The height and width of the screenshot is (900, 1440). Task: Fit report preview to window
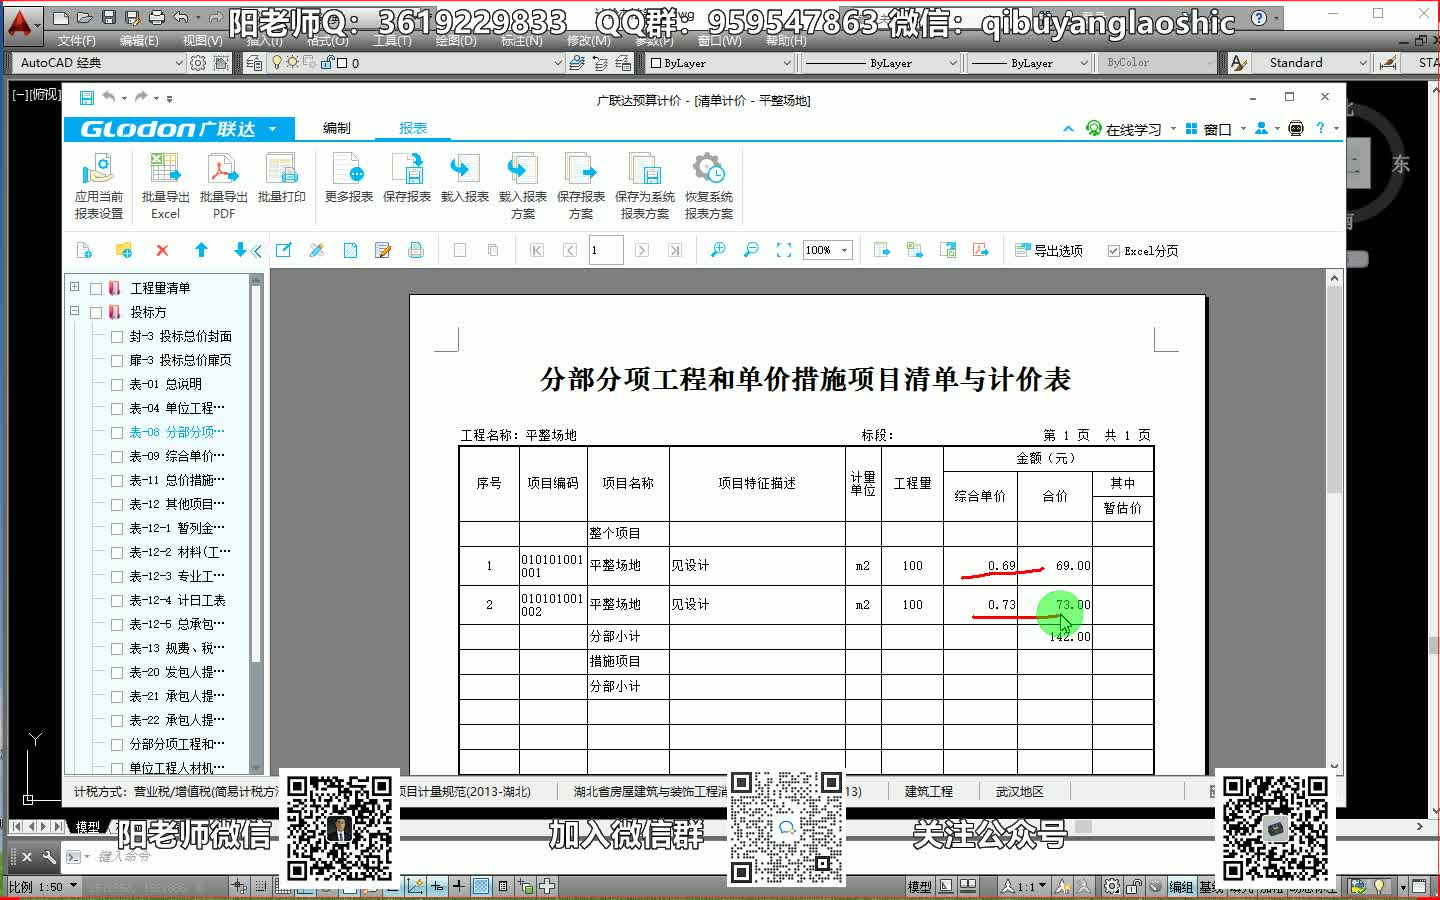pos(784,250)
